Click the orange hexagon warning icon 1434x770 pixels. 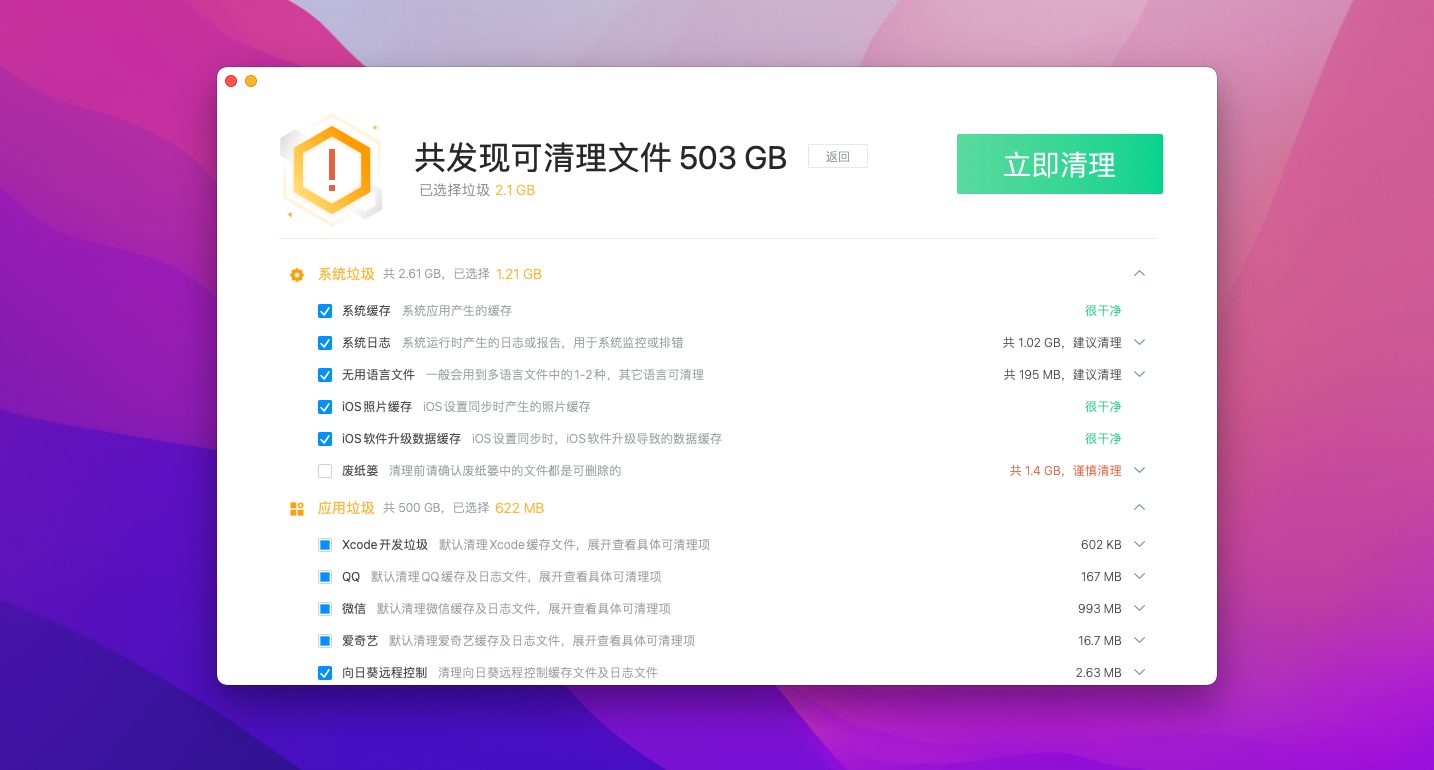tap(332, 170)
